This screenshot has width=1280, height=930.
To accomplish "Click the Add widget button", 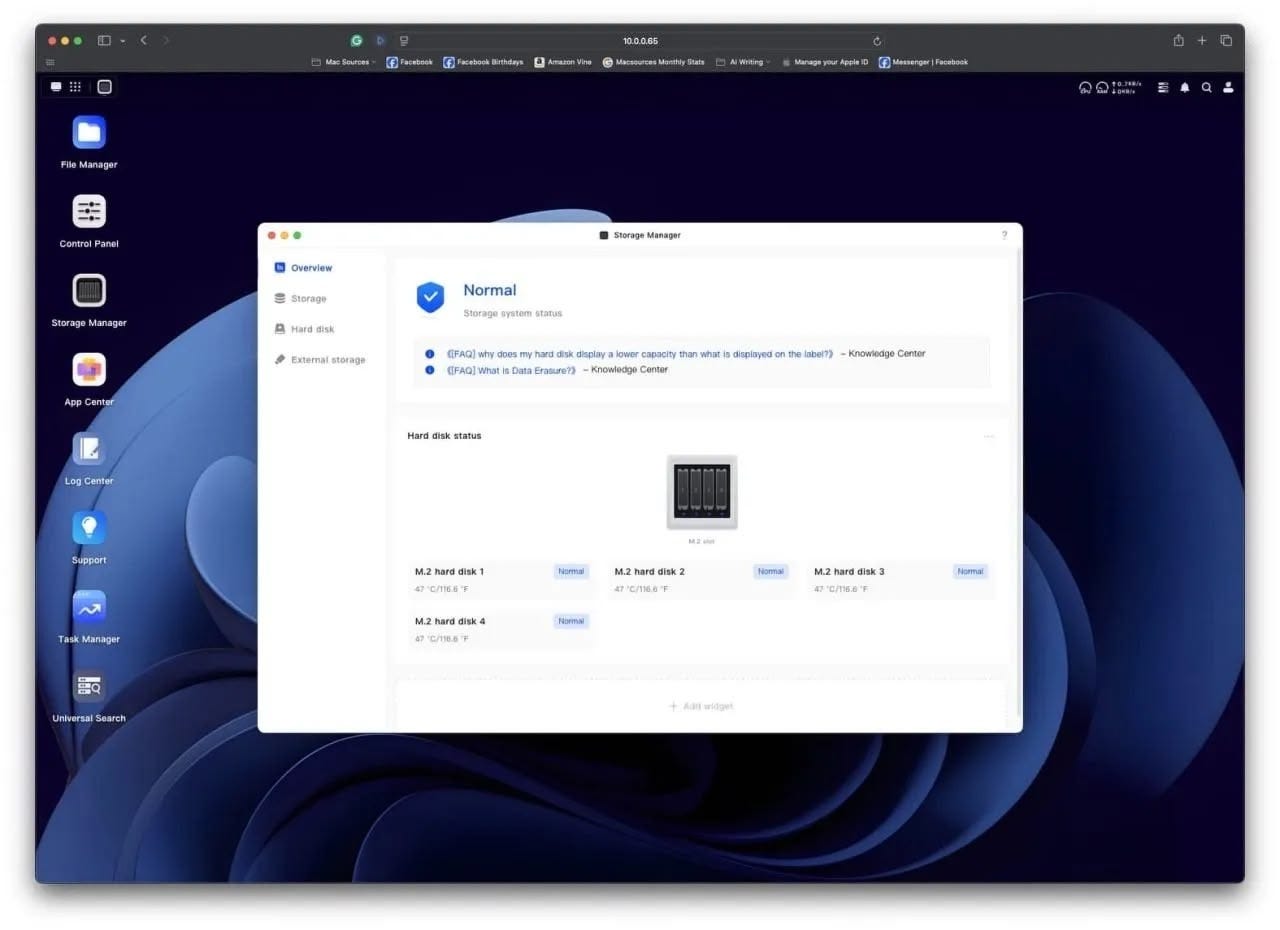I will tap(701, 706).
